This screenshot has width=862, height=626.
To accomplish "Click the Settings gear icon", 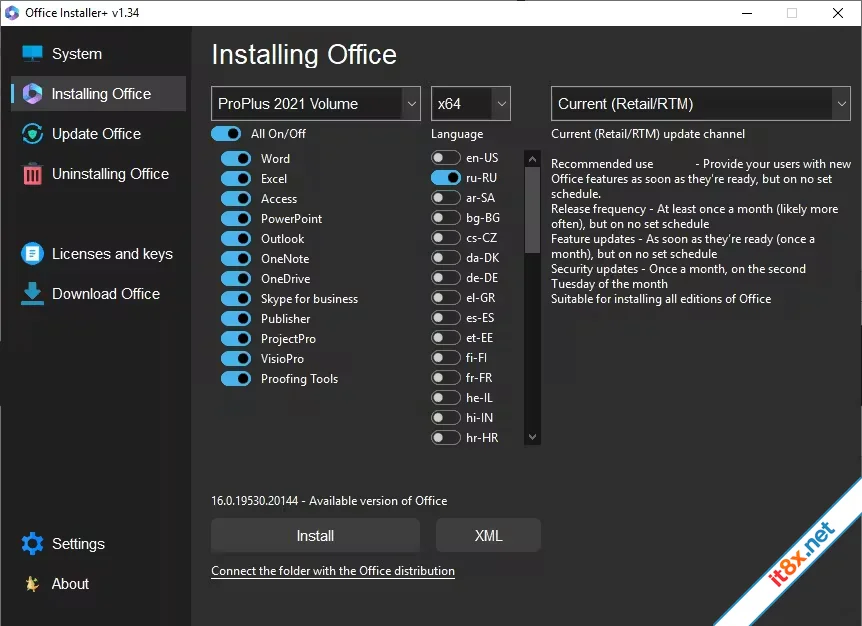I will [32, 544].
